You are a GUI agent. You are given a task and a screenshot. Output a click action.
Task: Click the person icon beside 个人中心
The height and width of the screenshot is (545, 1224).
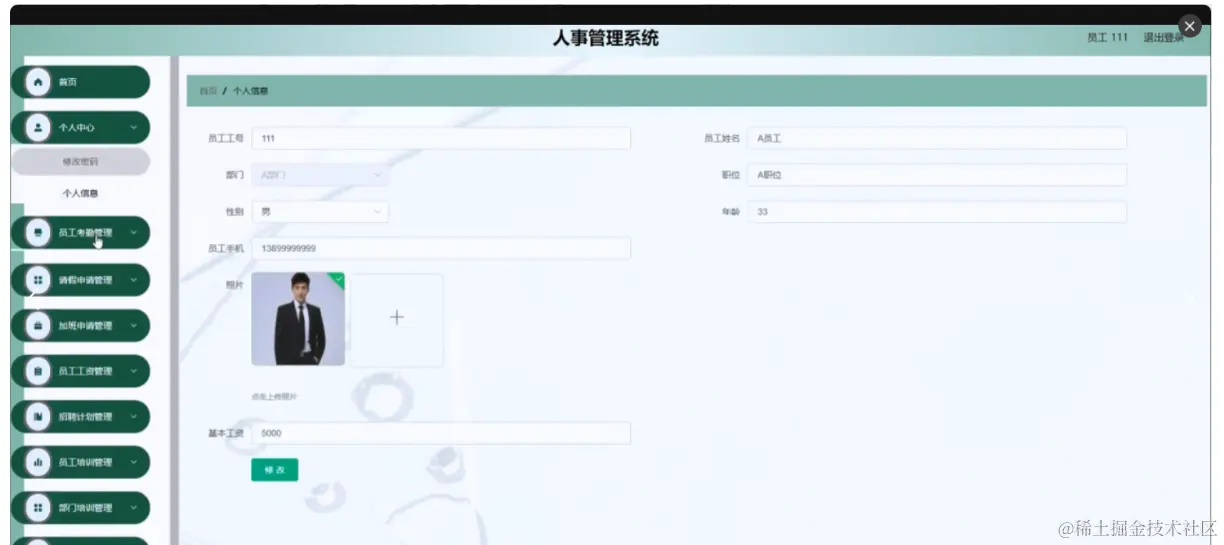(38, 128)
